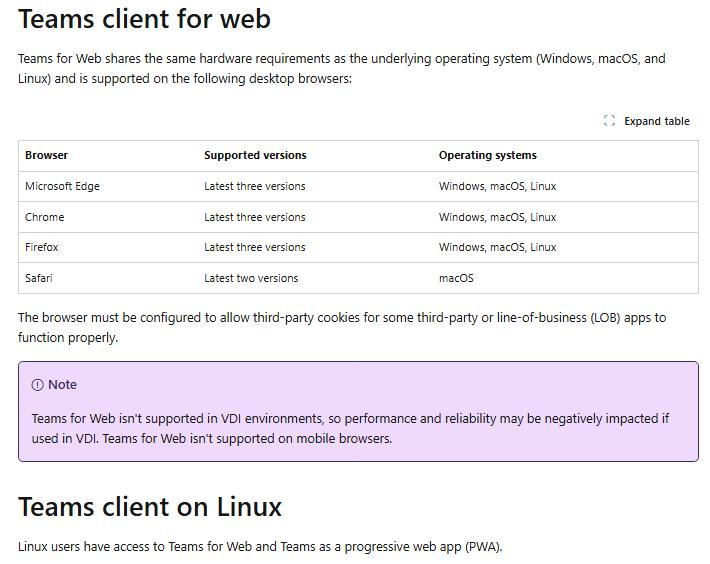Click the Linux users PWA sentence
Viewport: 710px width, 564px height.
pos(260,546)
